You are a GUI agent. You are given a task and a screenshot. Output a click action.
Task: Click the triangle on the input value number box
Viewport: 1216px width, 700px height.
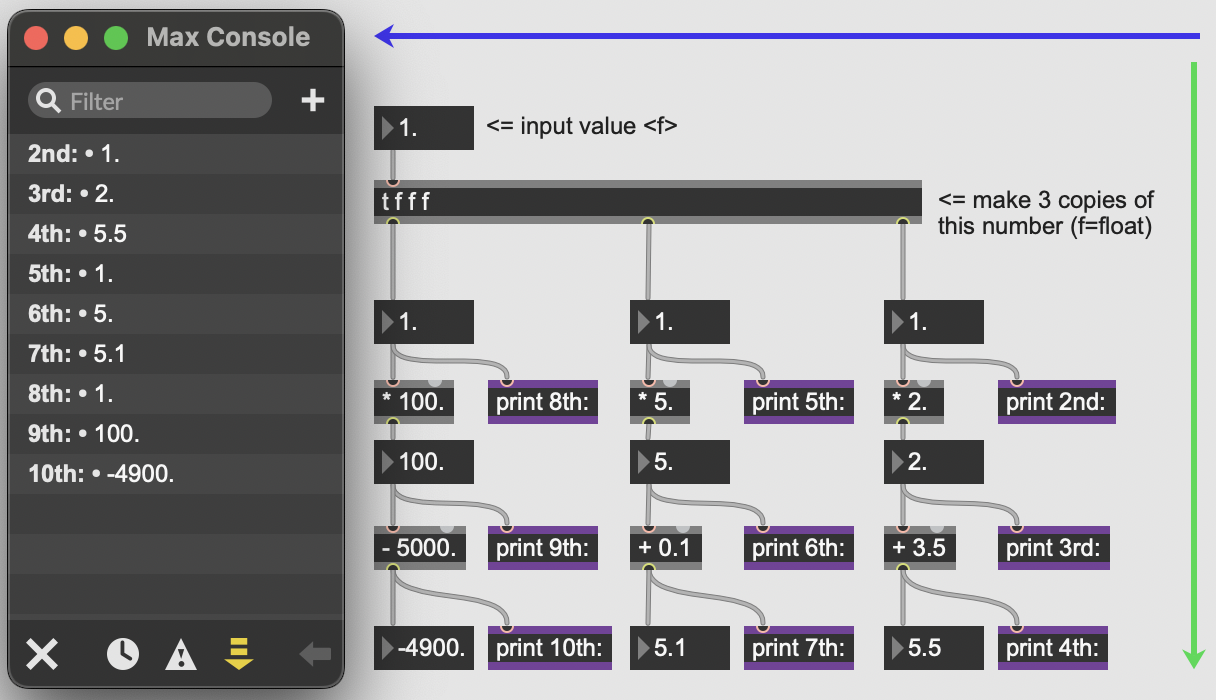click(387, 129)
